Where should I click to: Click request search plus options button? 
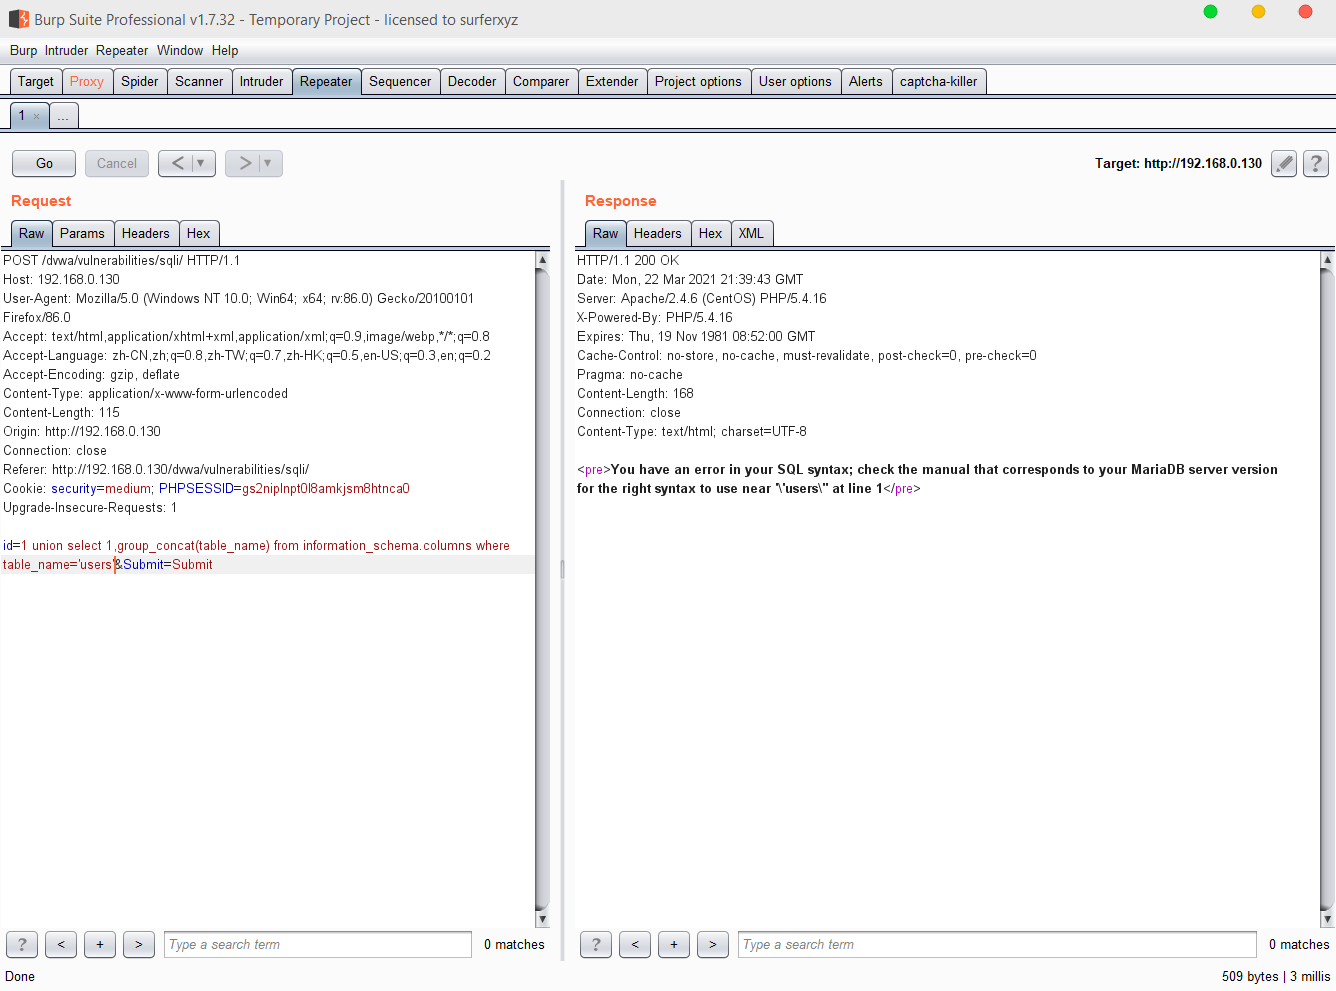[x=100, y=944]
